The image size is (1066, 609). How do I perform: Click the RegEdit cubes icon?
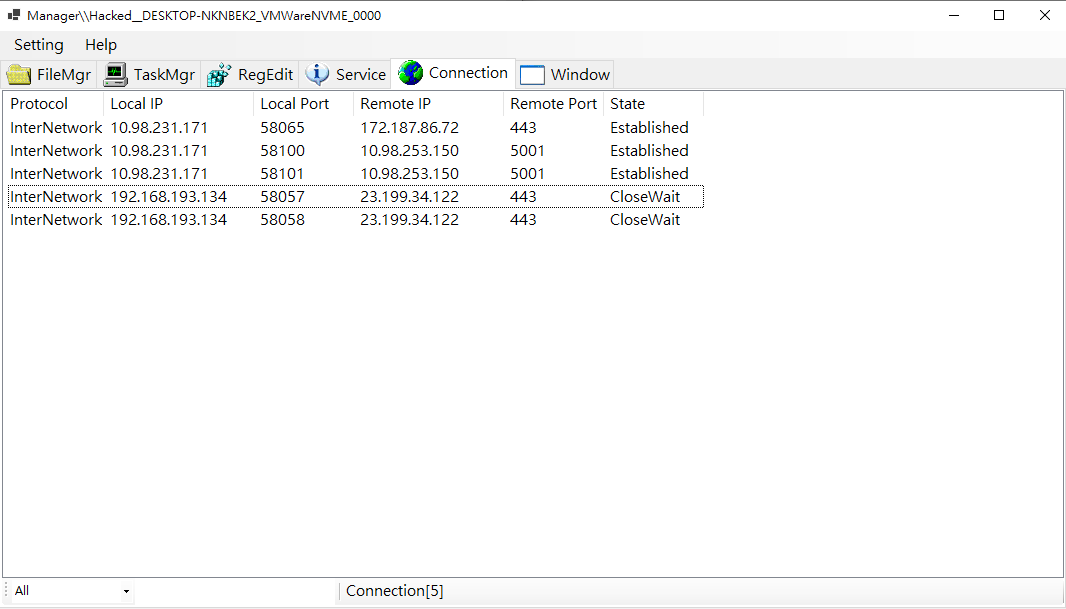click(219, 75)
